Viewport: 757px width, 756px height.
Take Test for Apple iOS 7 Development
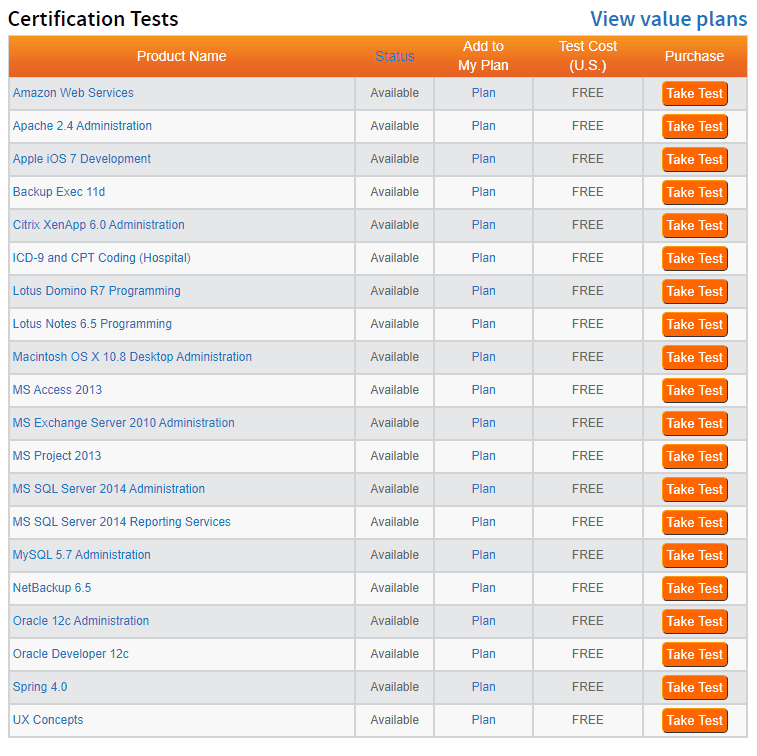(694, 159)
